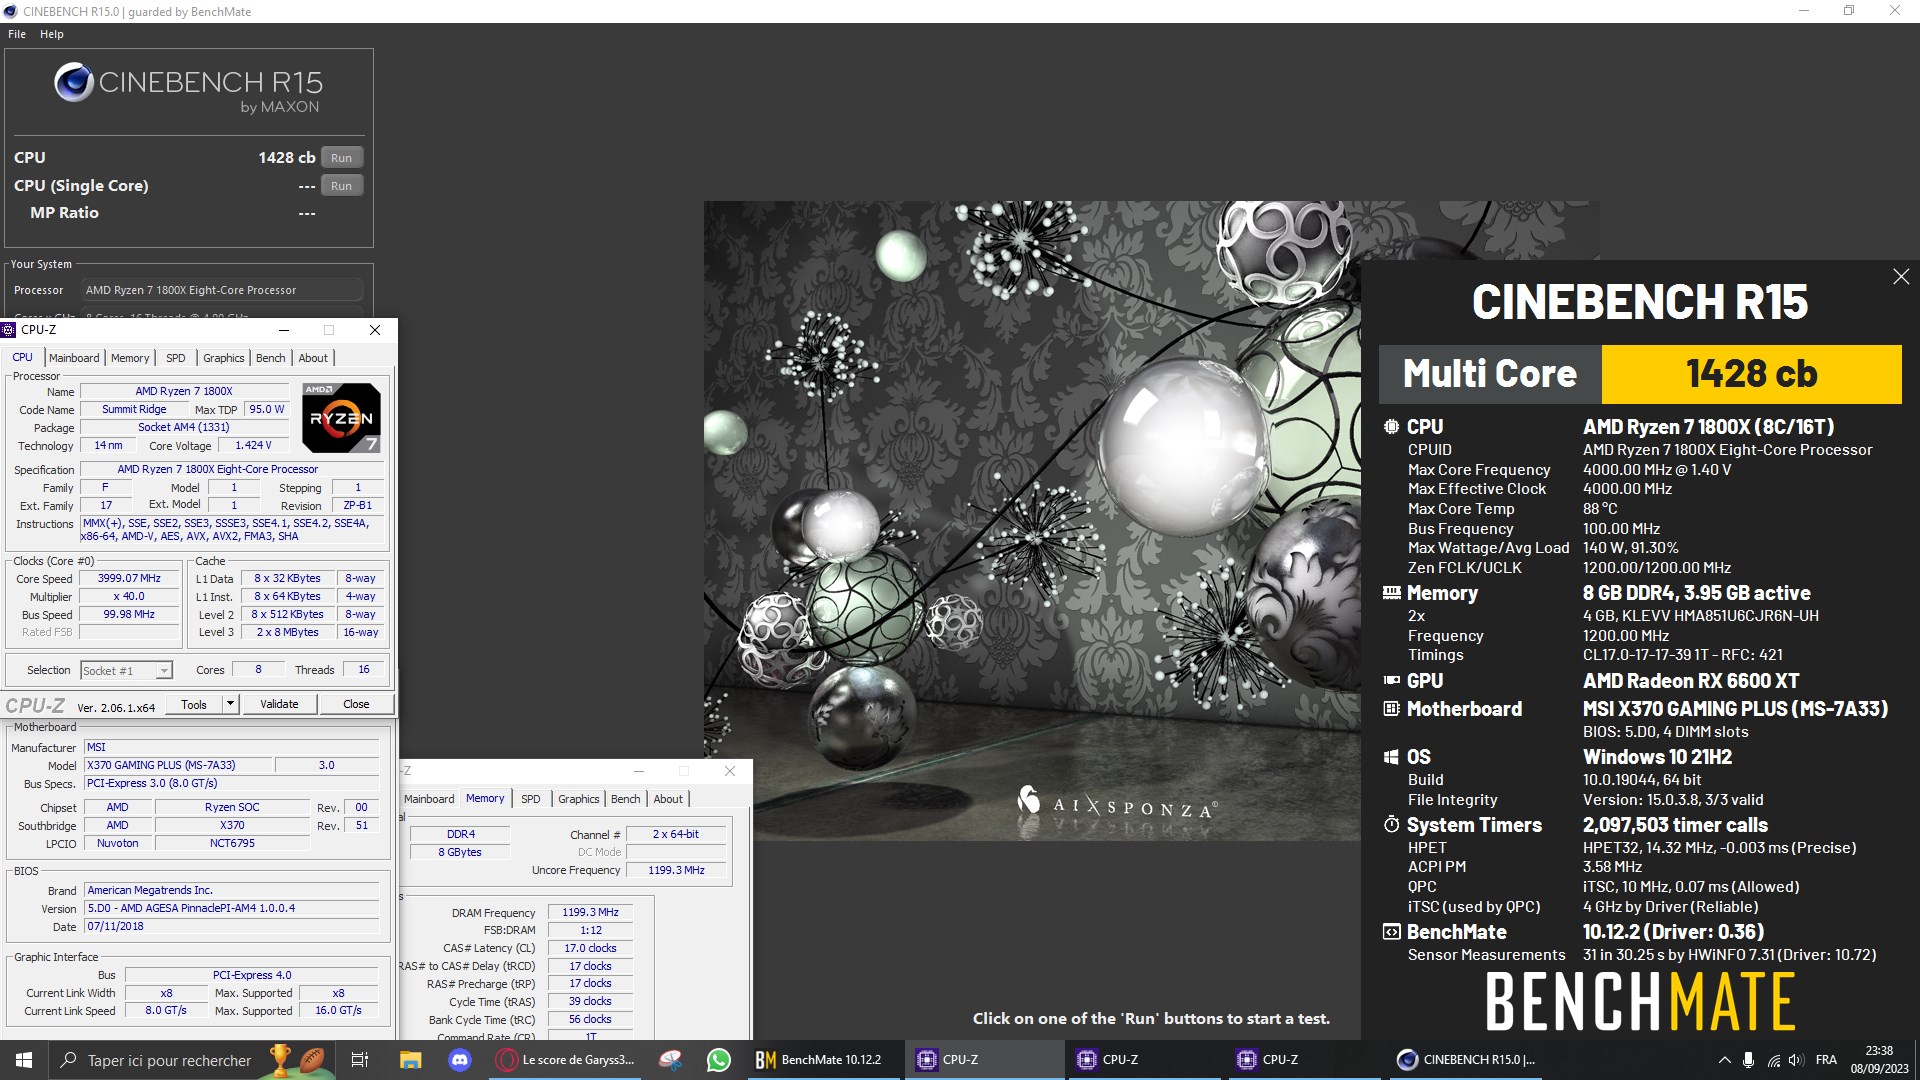Click the Cinebench R15 sphere logo
The height and width of the screenshot is (1080, 1920).
[74, 83]
